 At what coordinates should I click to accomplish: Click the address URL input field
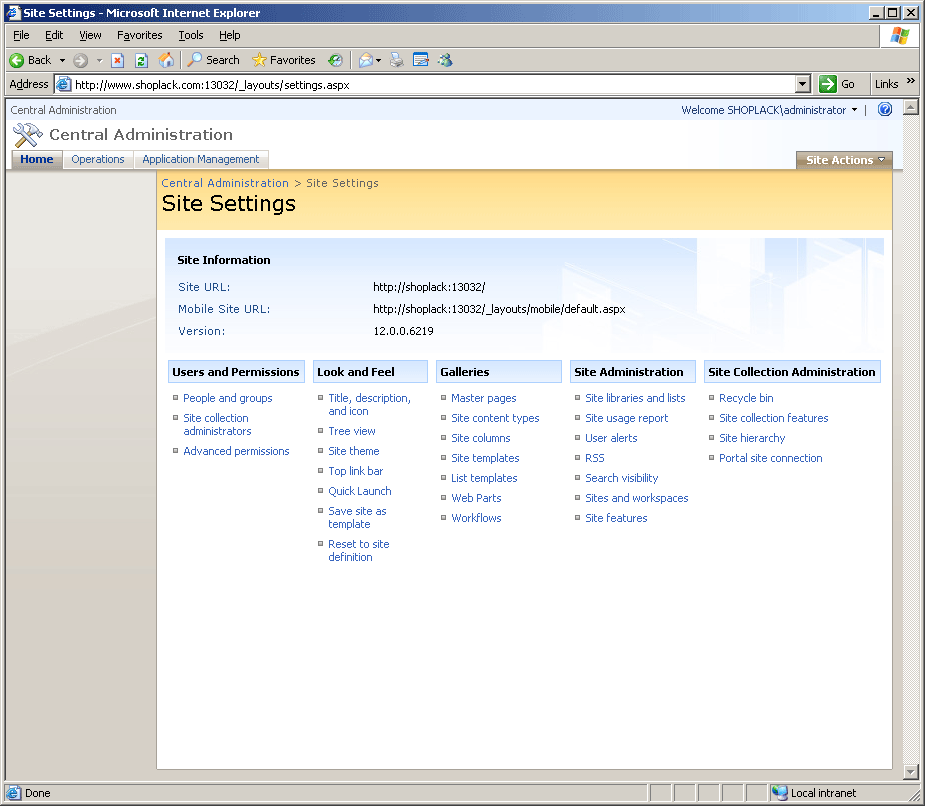[x=433, y=84]
